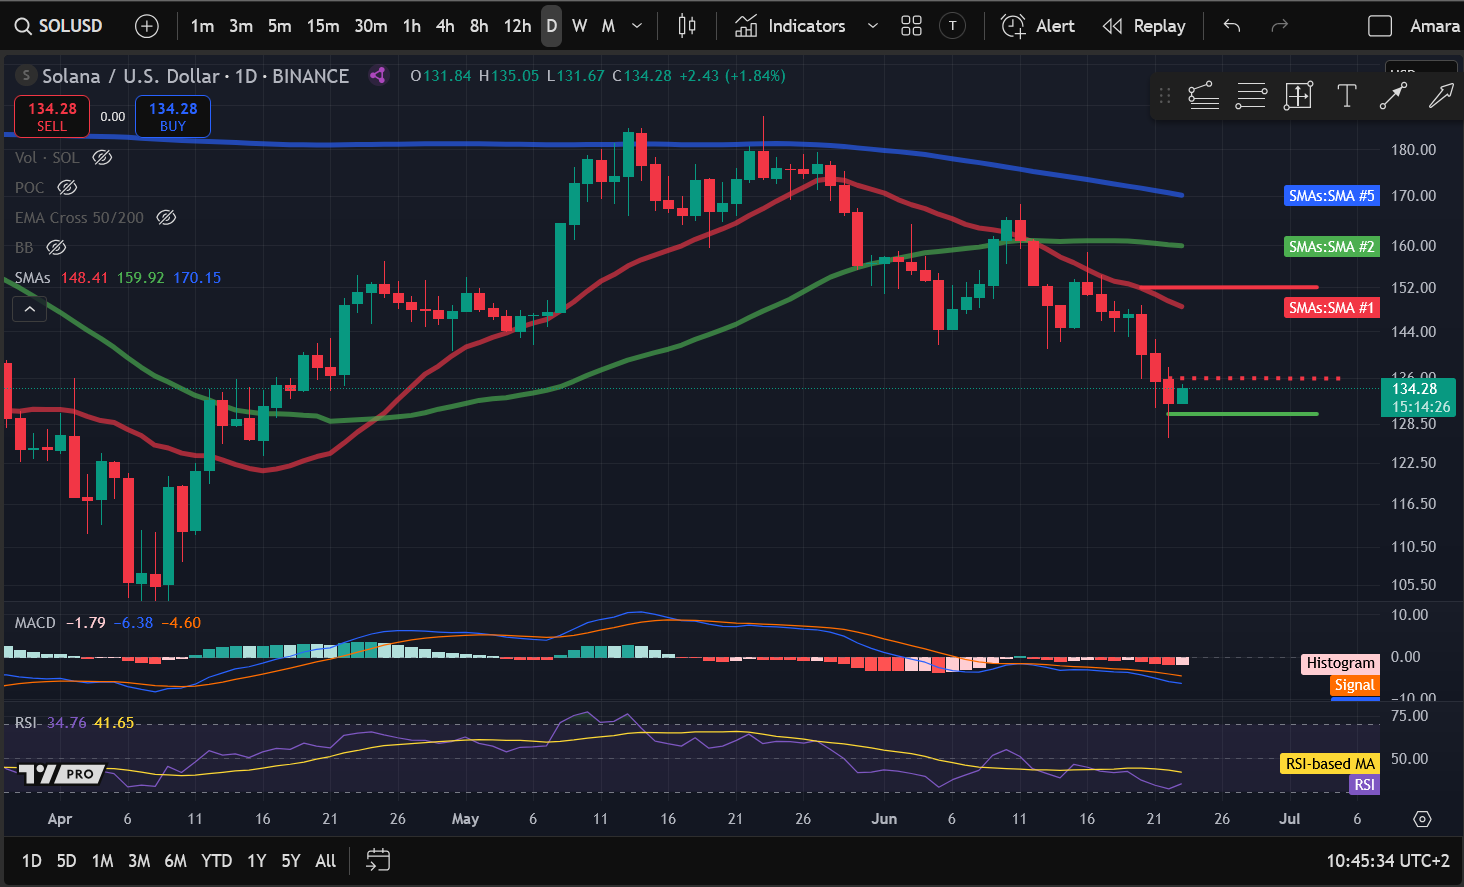Set date range to 6M
1464x887 pixels.
tap(176, 860)
